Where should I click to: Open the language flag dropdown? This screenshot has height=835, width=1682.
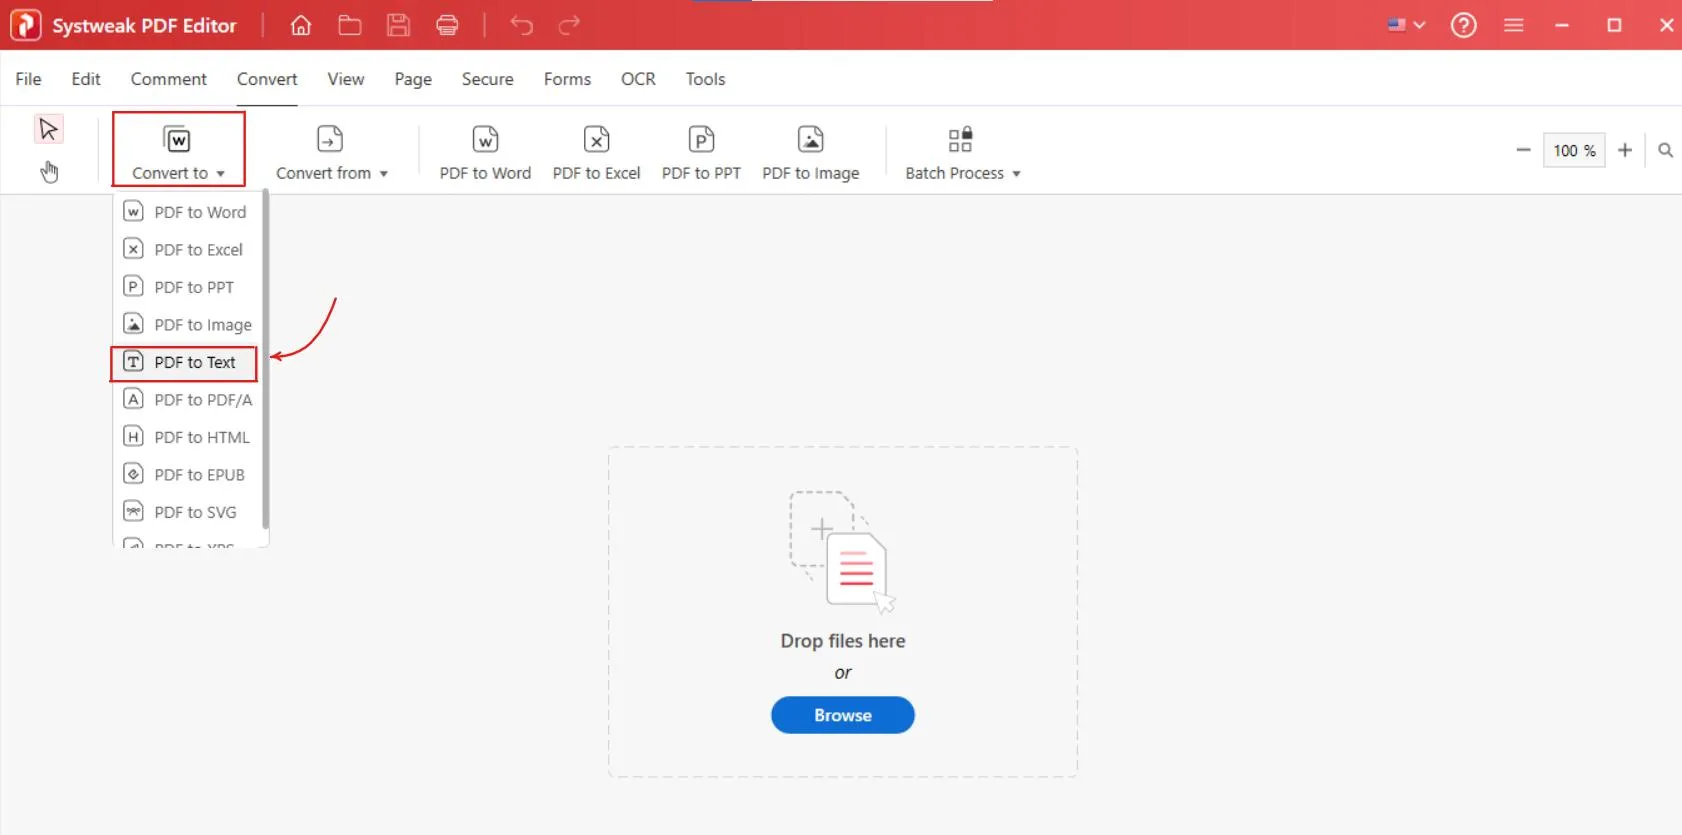coord(1405,26)
